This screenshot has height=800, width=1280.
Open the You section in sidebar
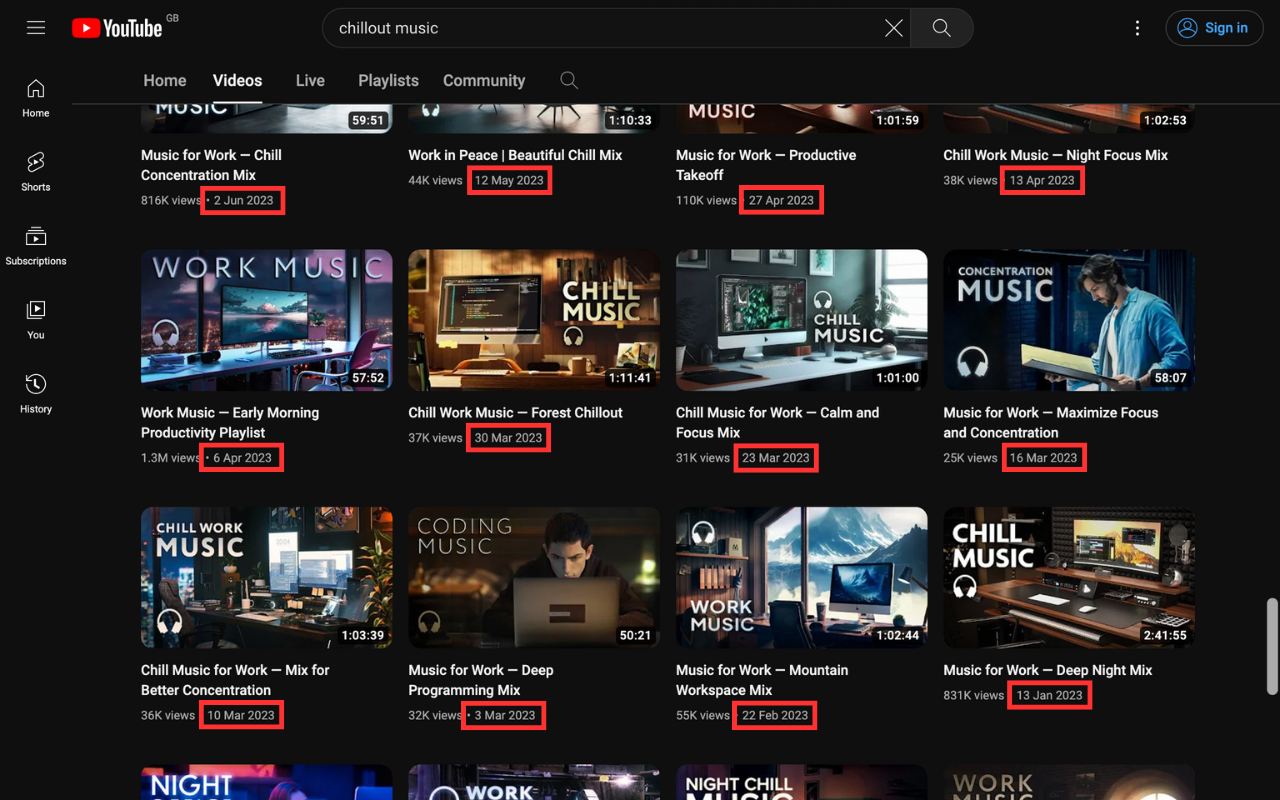[x=36, y=320]
